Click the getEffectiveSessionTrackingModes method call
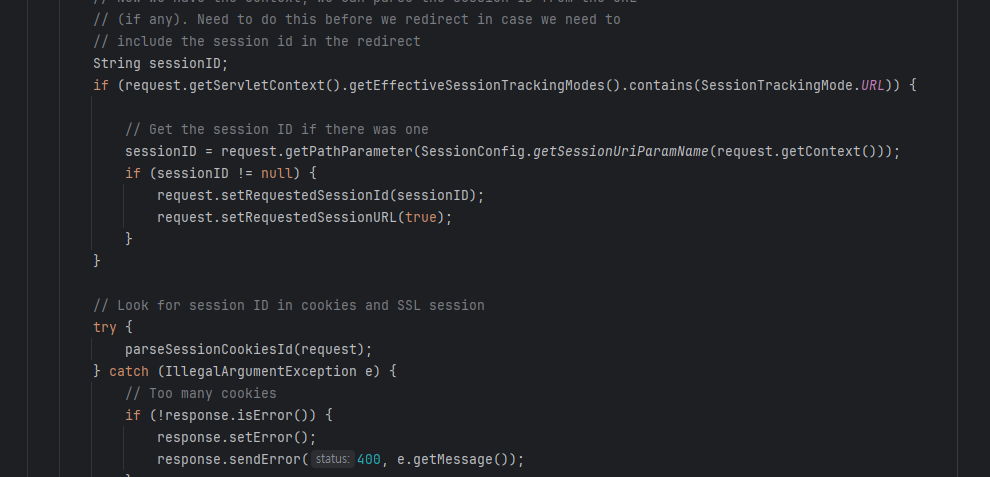Viewport: 990px width, 477px height. point(477,85)
